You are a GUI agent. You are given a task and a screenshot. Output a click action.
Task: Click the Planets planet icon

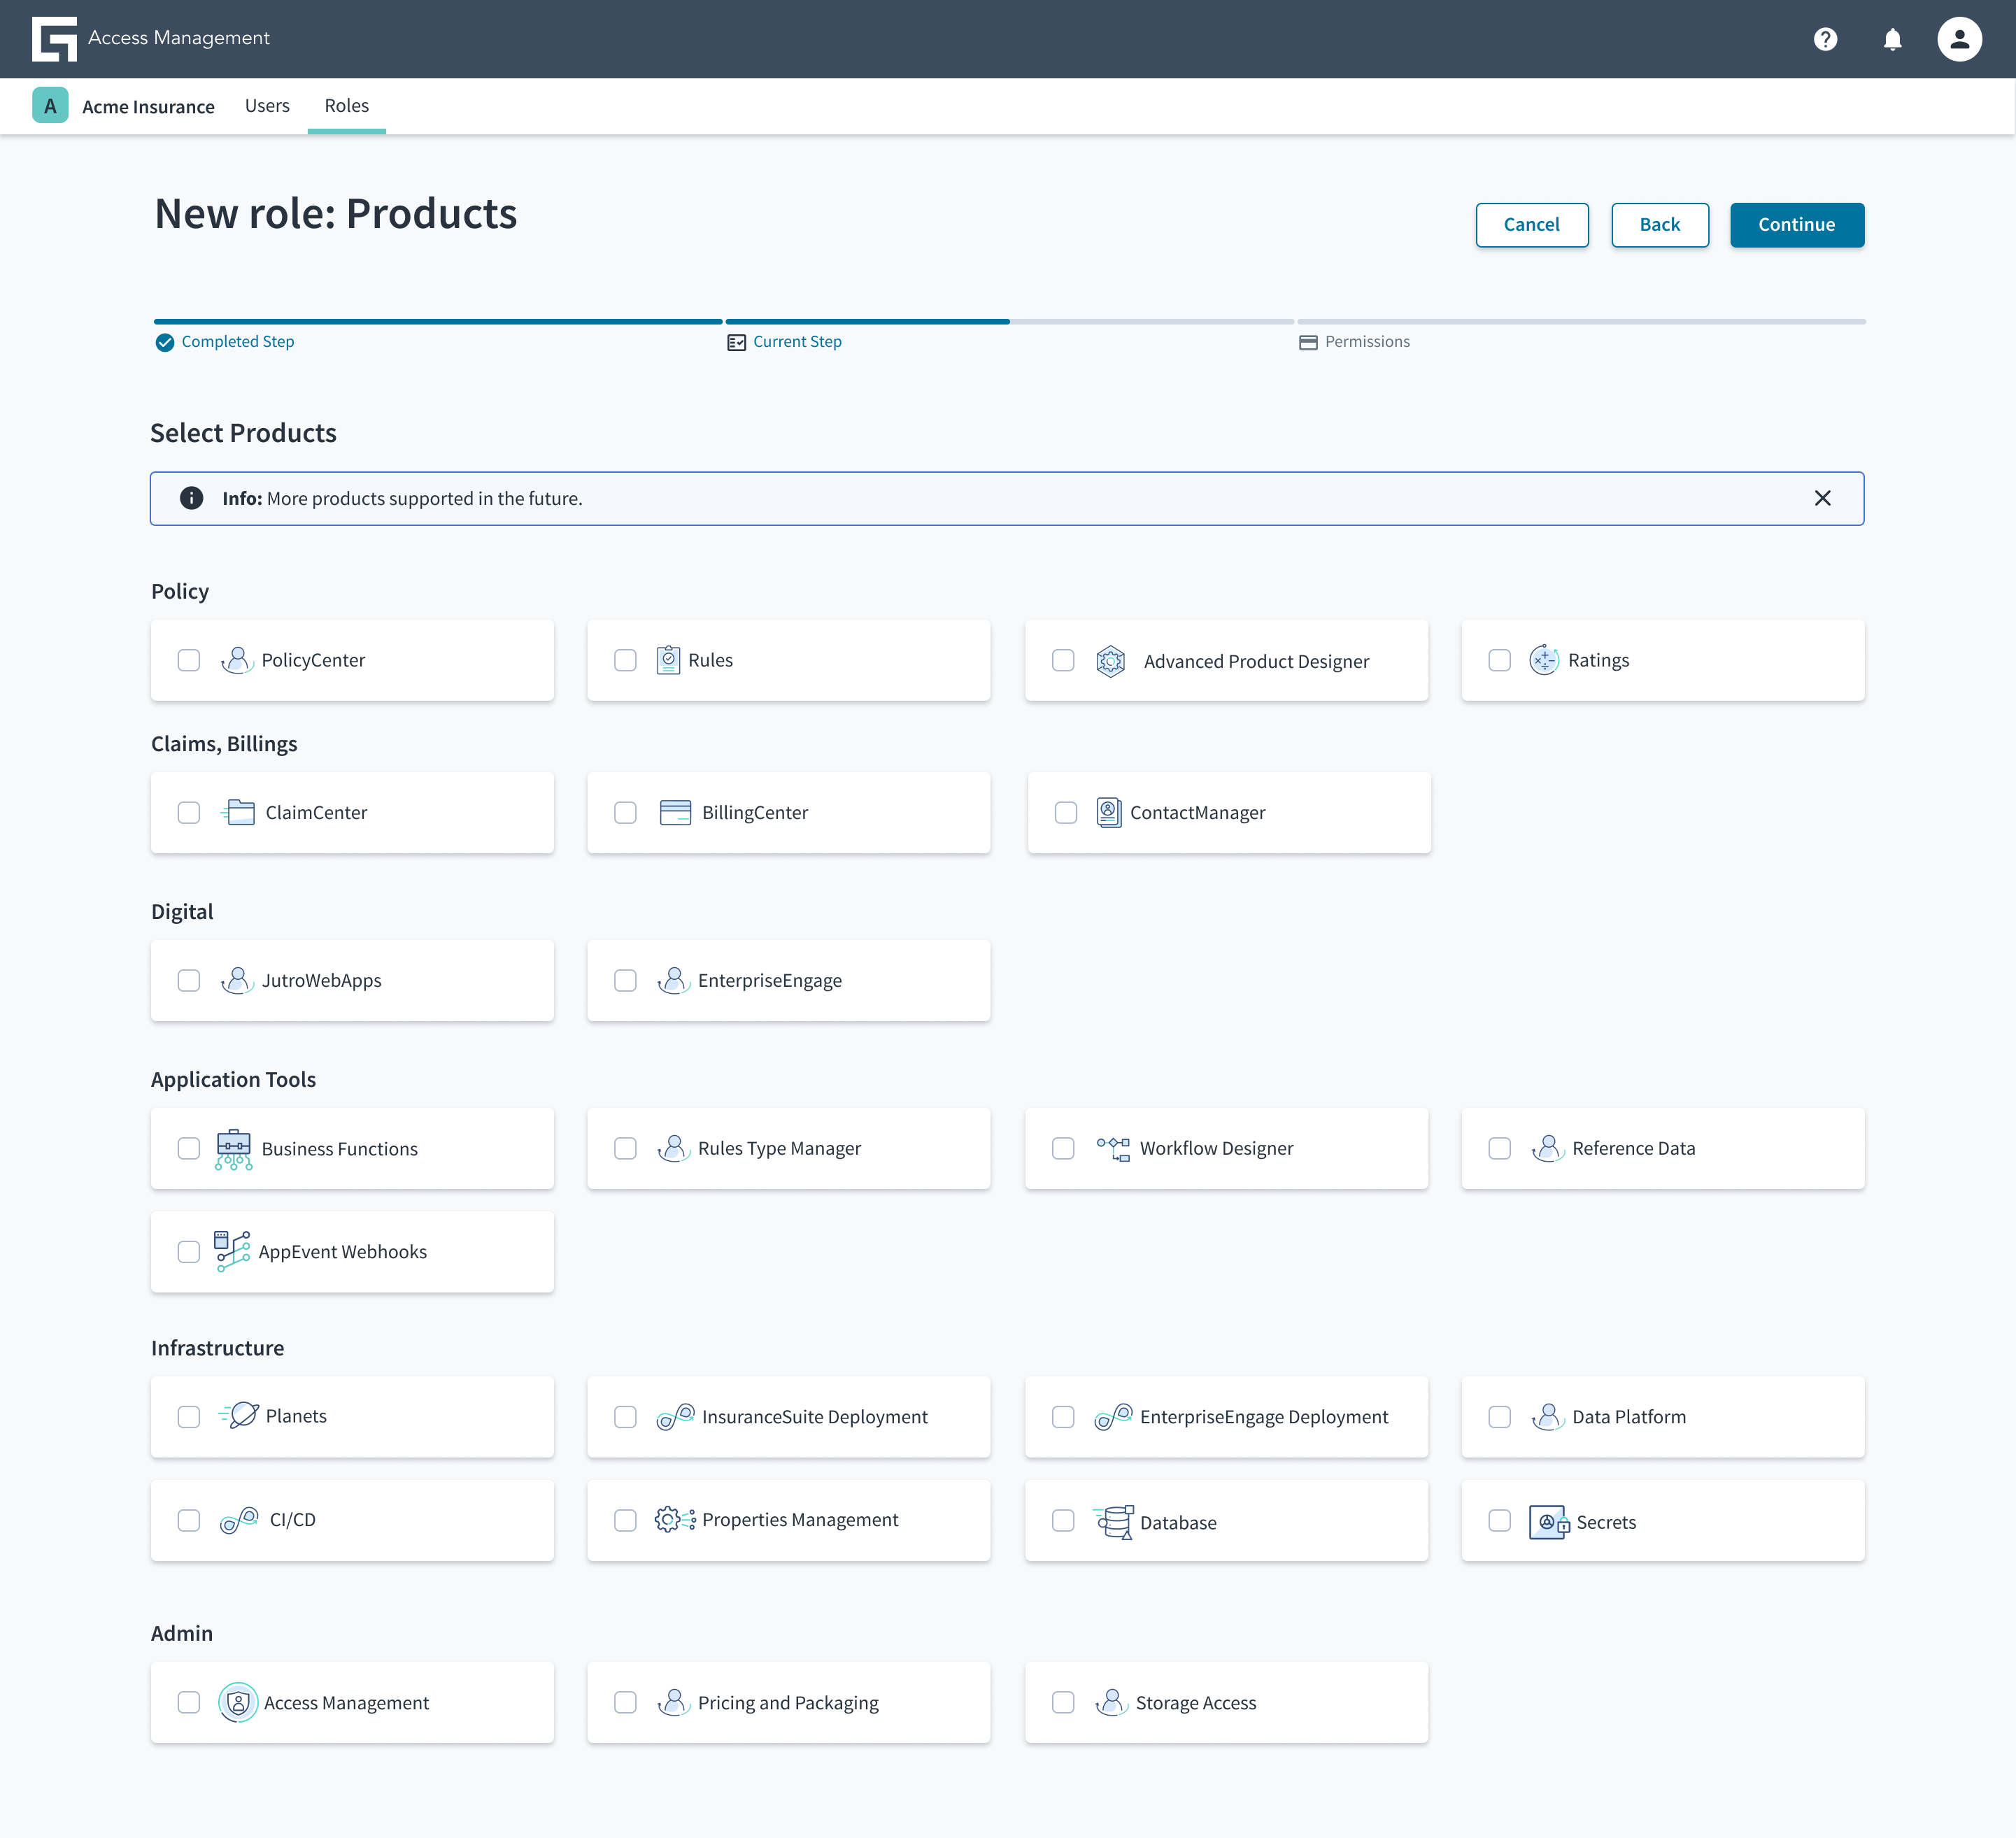pos(239,1416)
